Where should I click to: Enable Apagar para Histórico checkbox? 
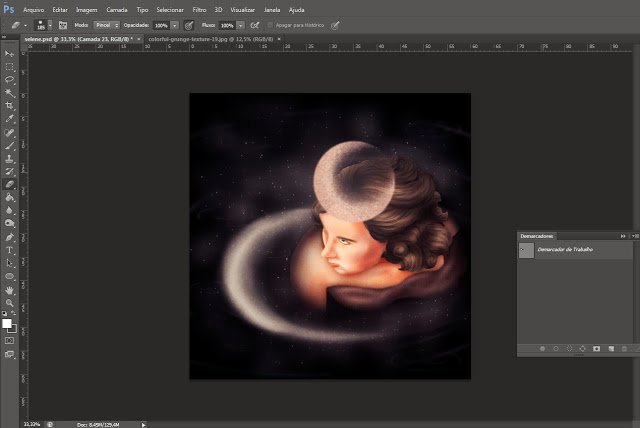pyautogui.click(x=270, y=25)
